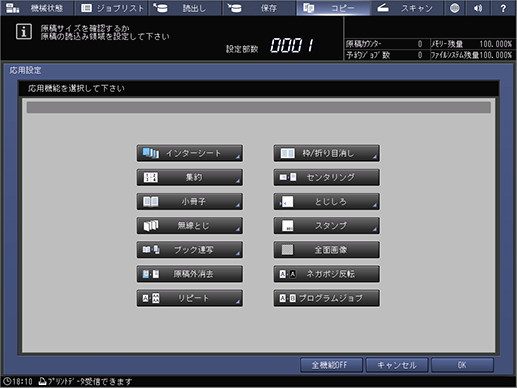
Task: Toggle the 全面画像 function
Action: coord(327,250)
